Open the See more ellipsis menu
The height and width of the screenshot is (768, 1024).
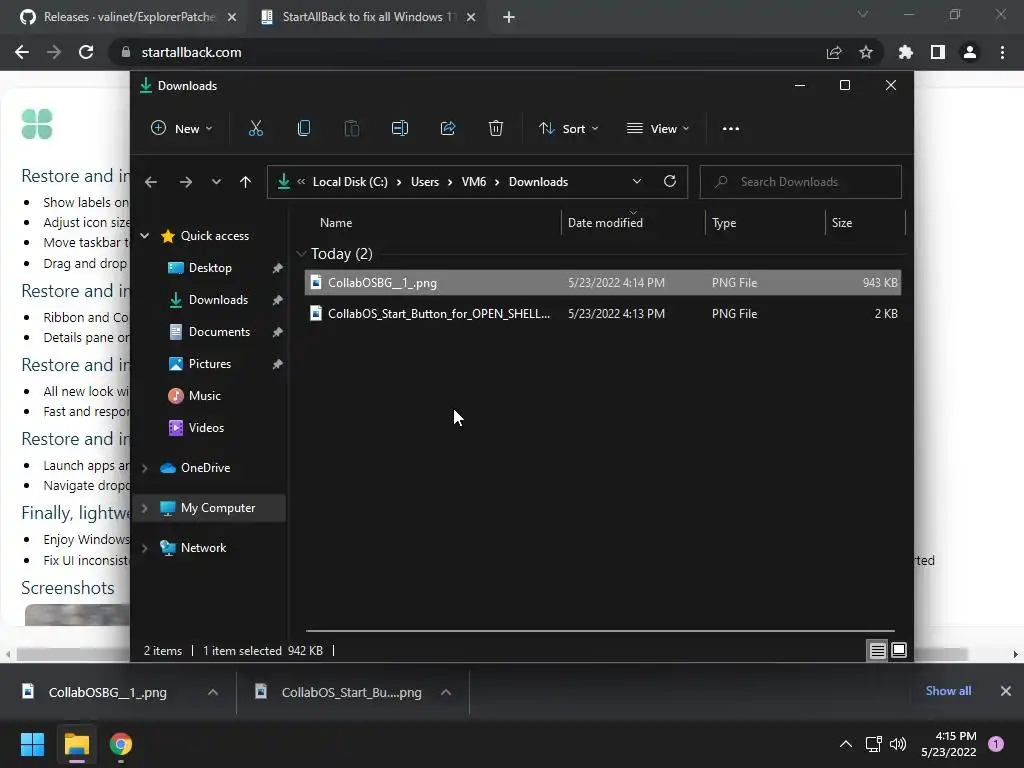731,129
